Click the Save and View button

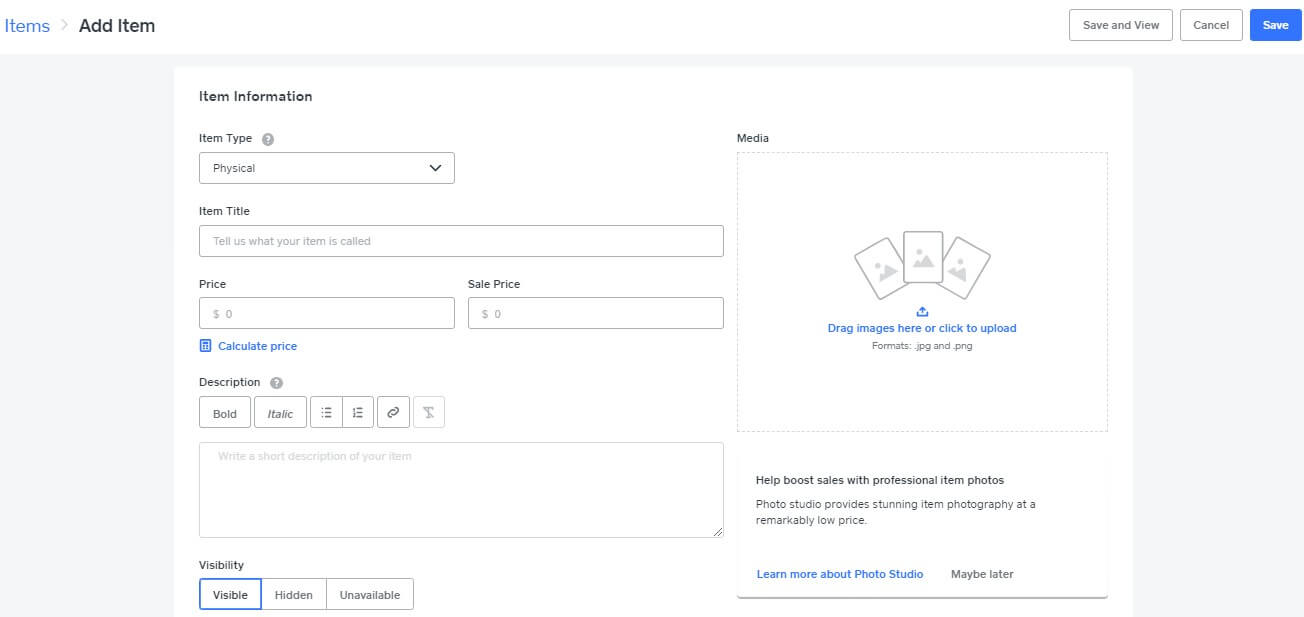coord(1120,25)
